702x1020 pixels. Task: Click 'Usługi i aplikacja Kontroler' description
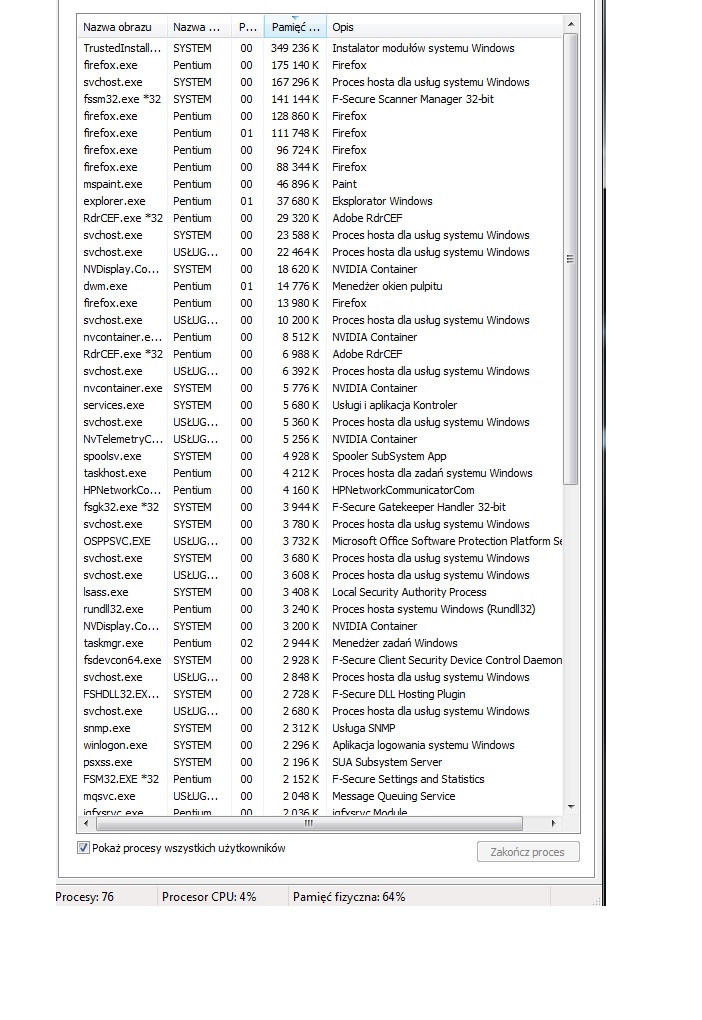[x=394, y=405]
